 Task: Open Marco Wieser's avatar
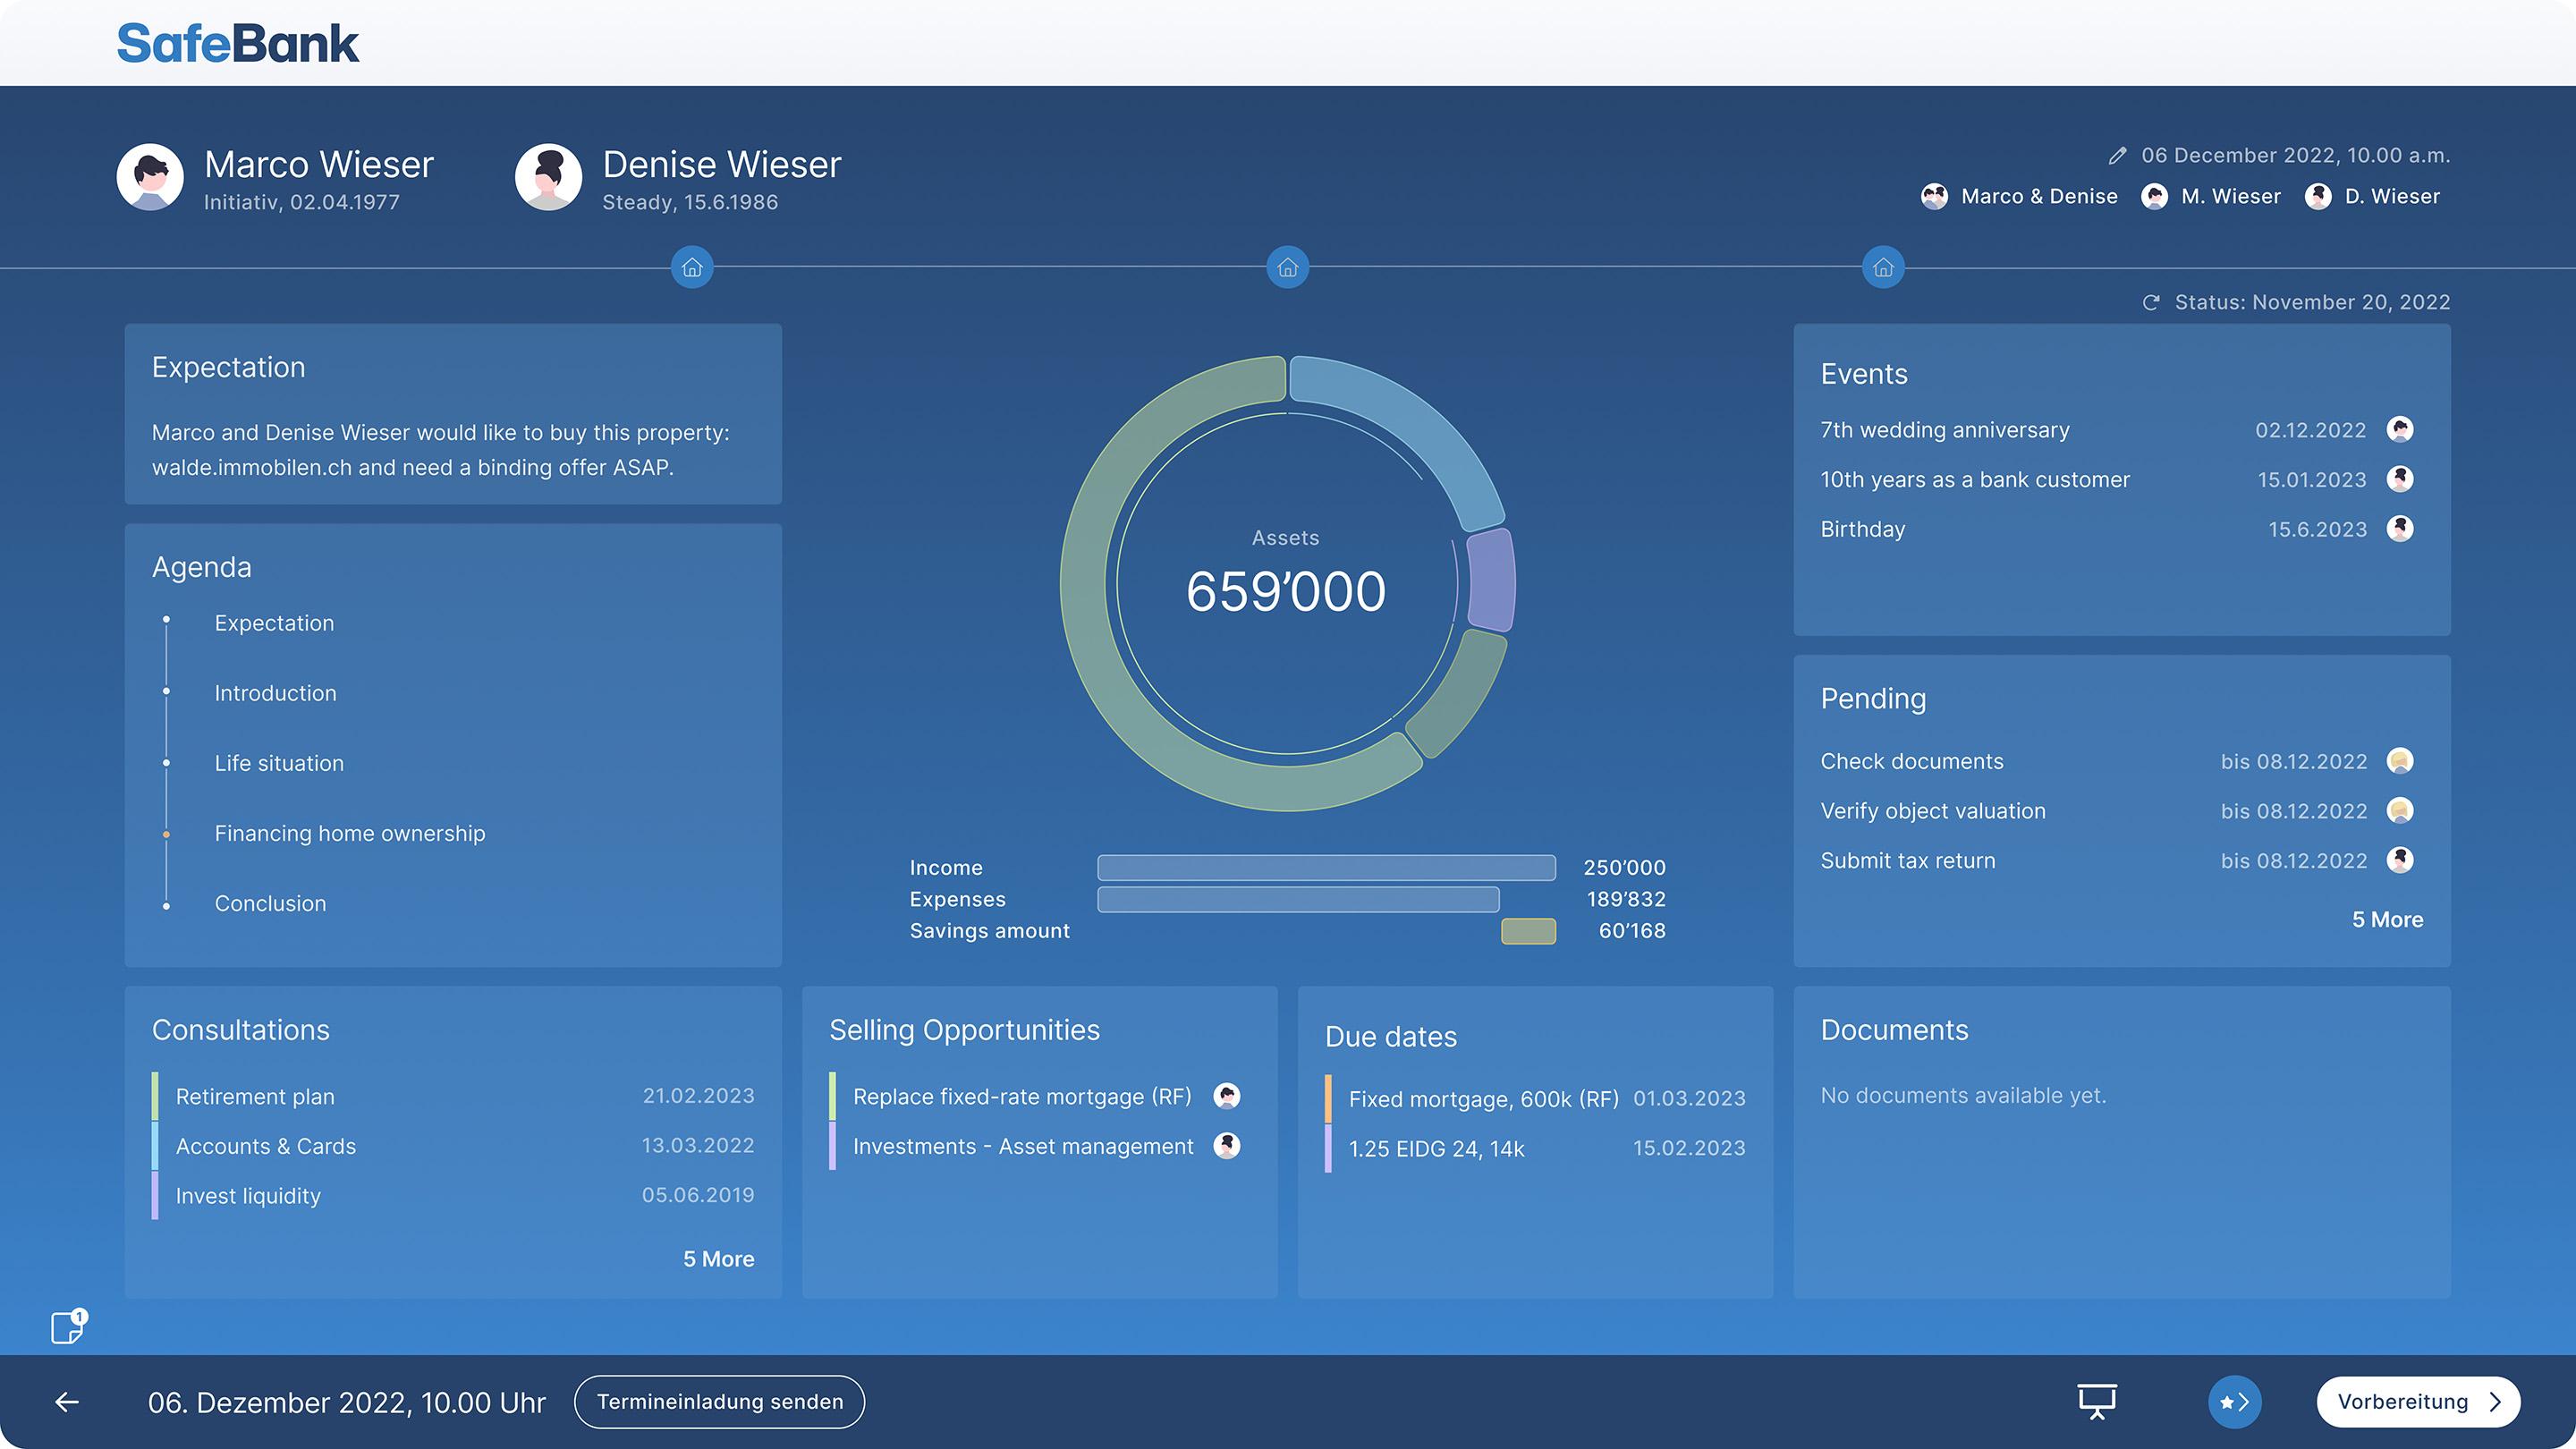coord(150,177)
